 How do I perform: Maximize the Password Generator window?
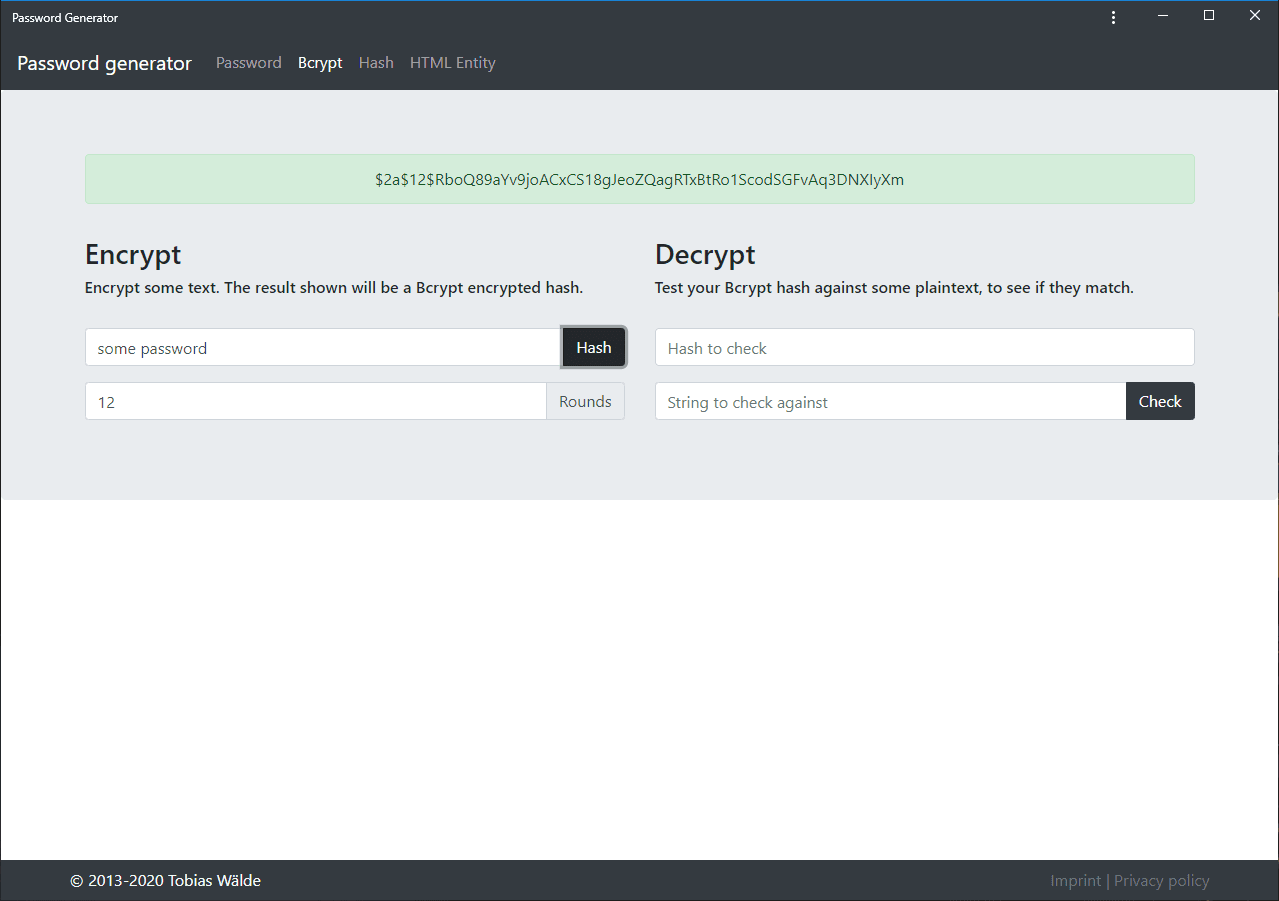pyautogui.click(x=1209, y=16)
